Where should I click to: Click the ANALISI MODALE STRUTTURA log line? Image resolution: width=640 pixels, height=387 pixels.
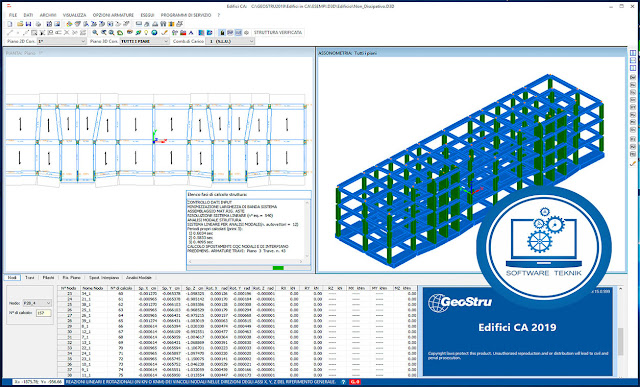point(214,220)
